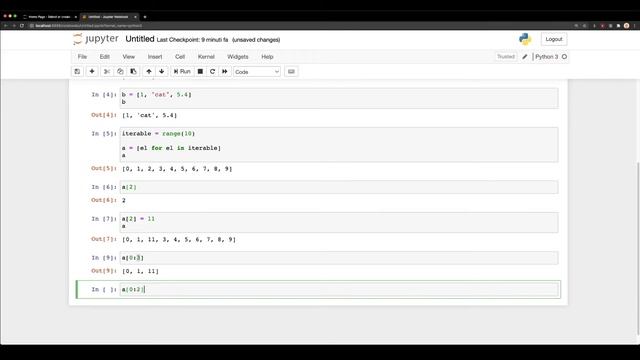The image size is (640, 360).
Task: Restart the kernel and run all cells
Action: 224,71
